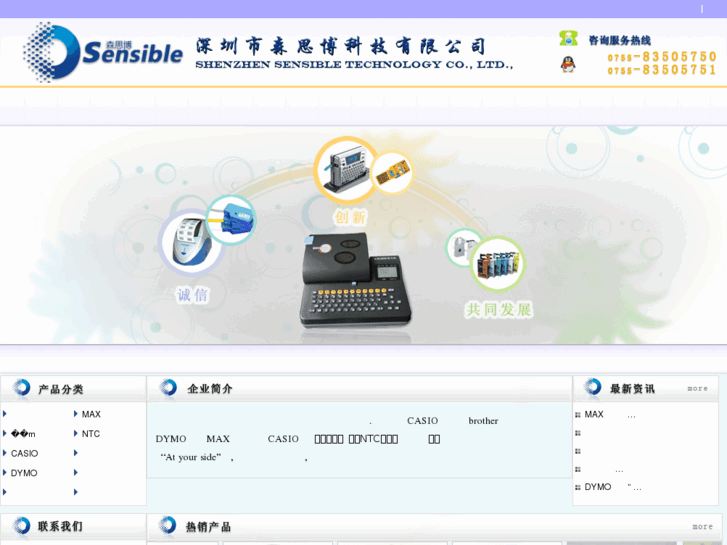The width and height of the screenshot is (727, 545).
Task: Open the QQ penguin chat icon
Action: (568, 64)
